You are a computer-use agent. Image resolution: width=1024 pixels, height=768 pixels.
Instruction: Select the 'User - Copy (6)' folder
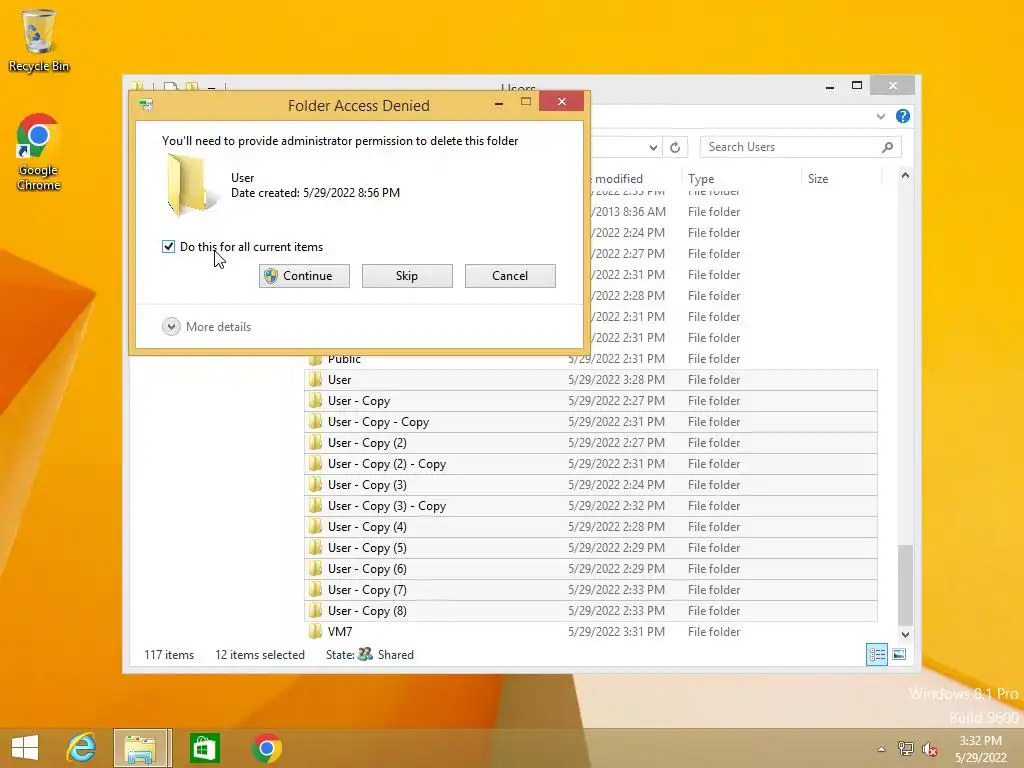point(591,568)
